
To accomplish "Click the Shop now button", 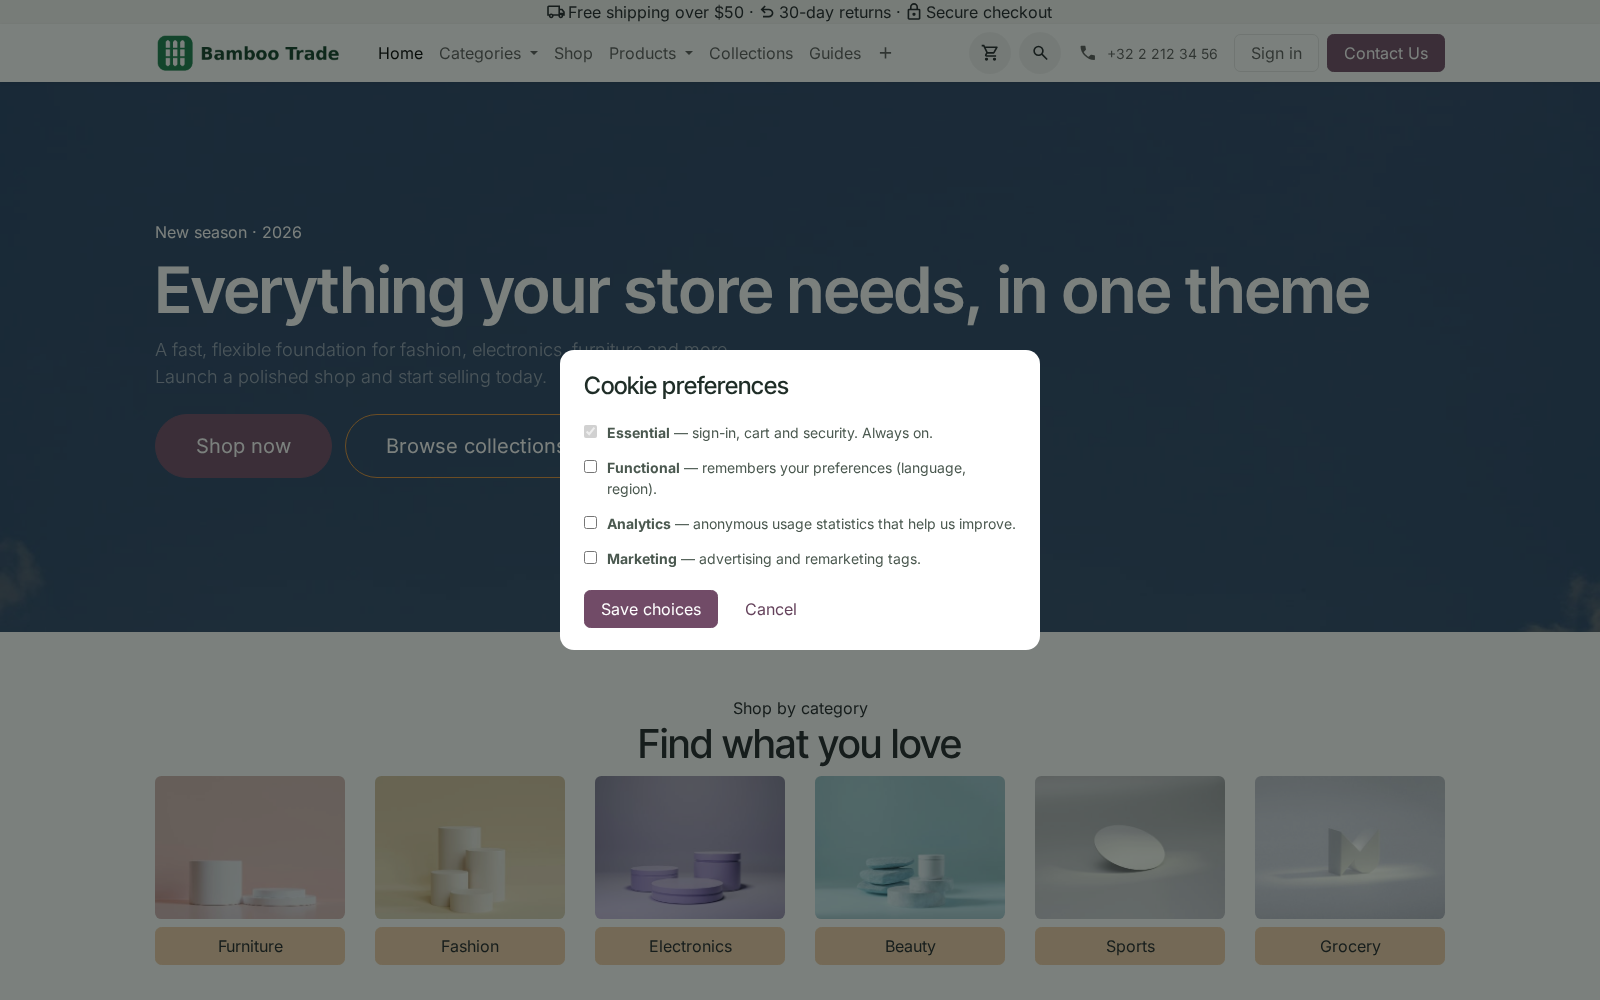I will [243, 446].
